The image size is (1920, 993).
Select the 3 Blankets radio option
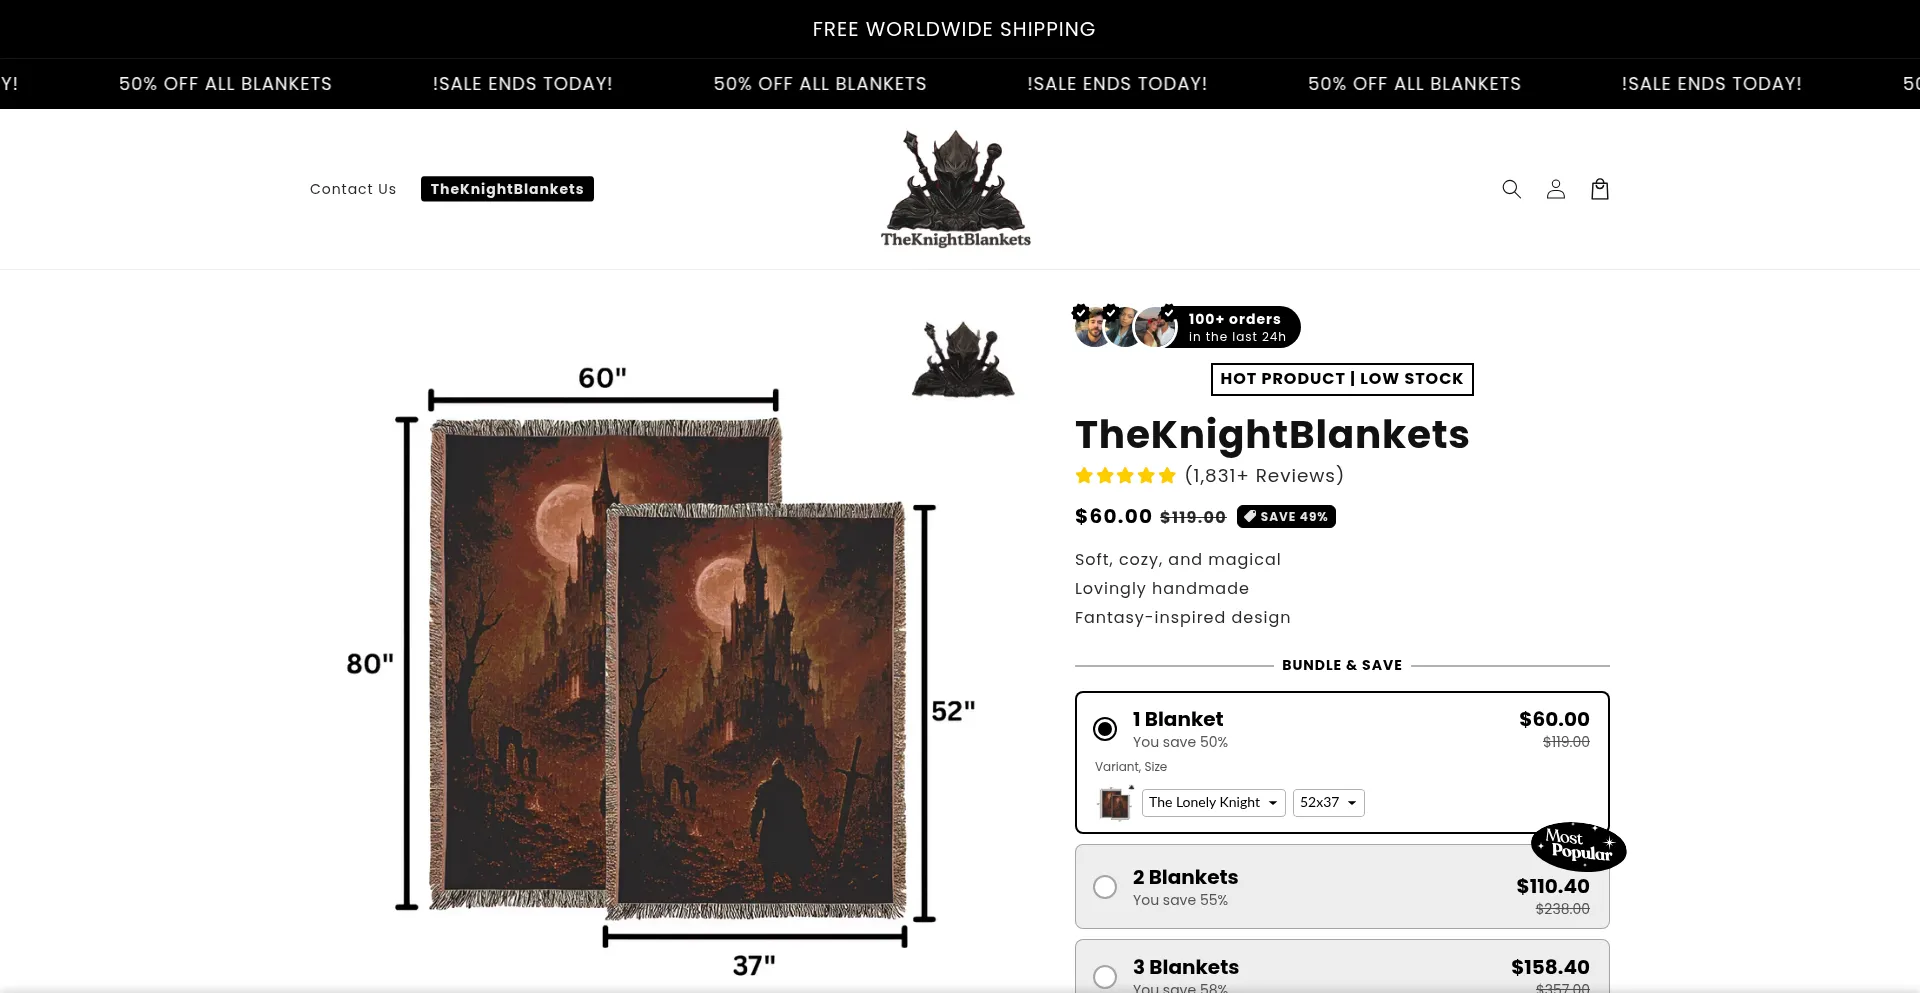pyautogui.click(x=1105, y=977)
